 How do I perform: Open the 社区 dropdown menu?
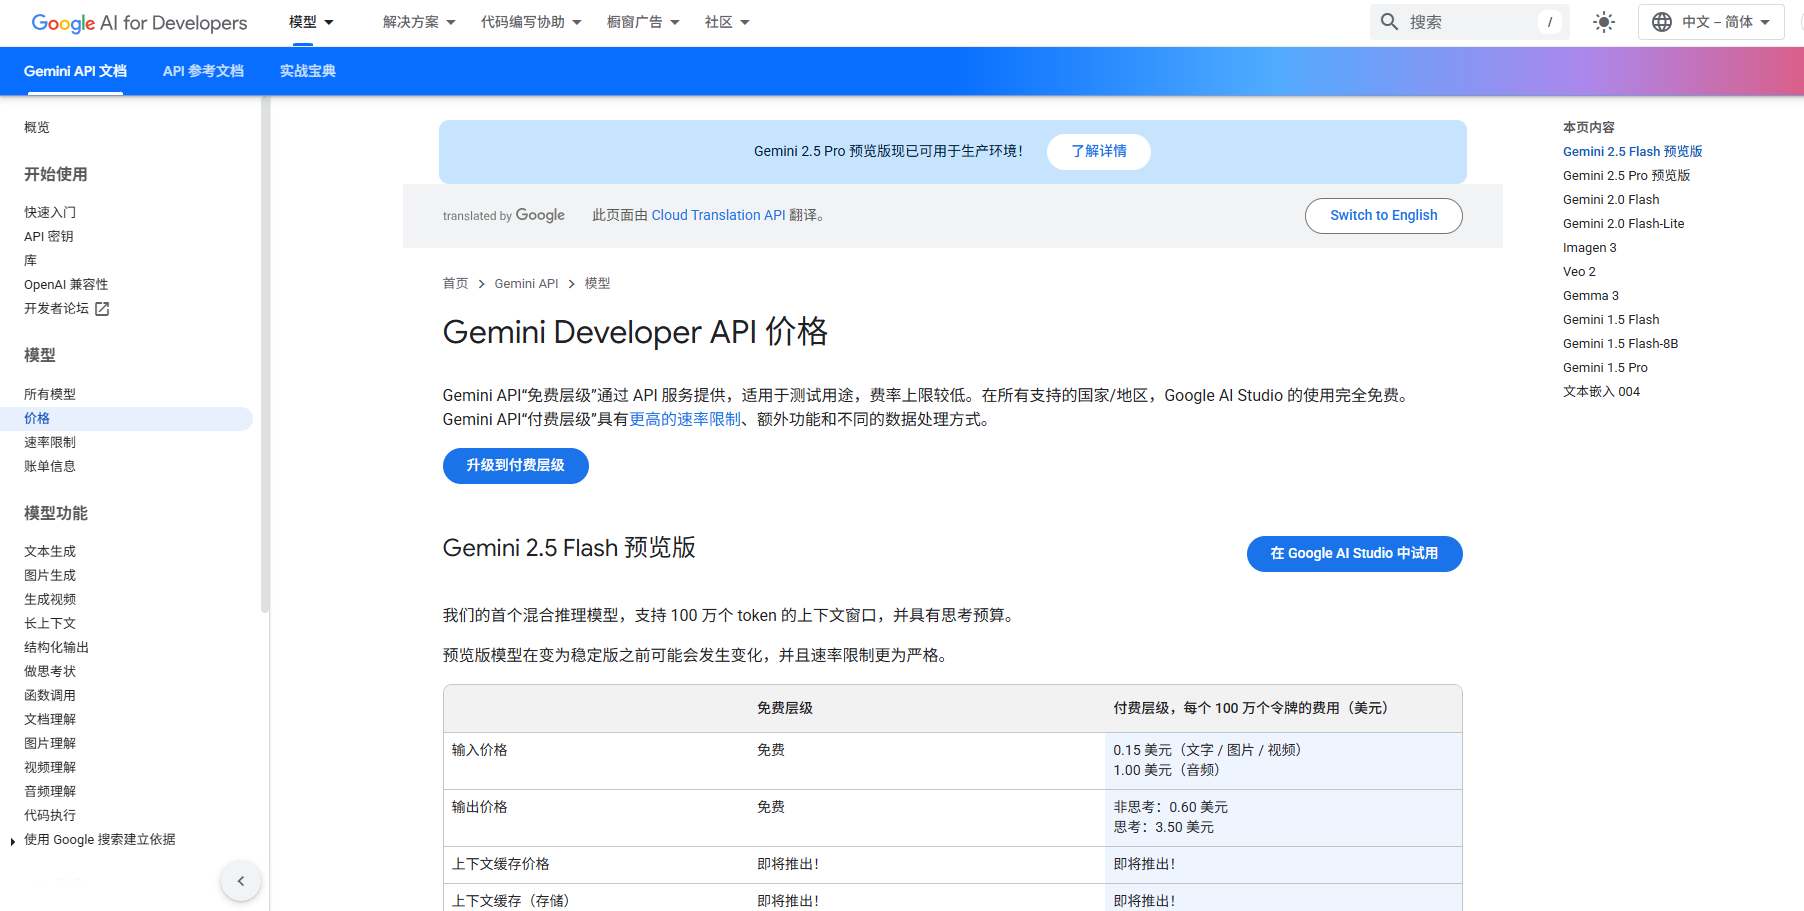[x=727, y=22]
